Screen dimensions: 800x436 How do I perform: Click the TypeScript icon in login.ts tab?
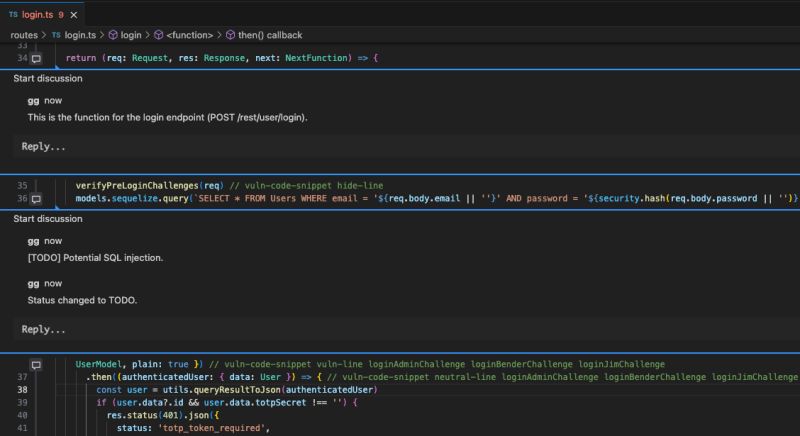tap(13, 15)
